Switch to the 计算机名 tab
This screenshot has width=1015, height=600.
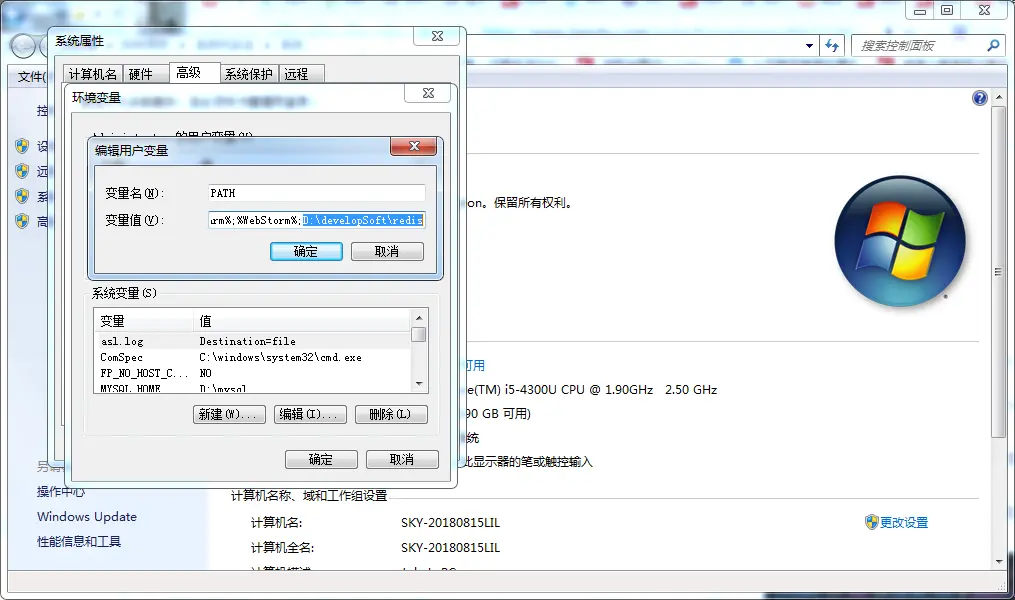(93, 74)
